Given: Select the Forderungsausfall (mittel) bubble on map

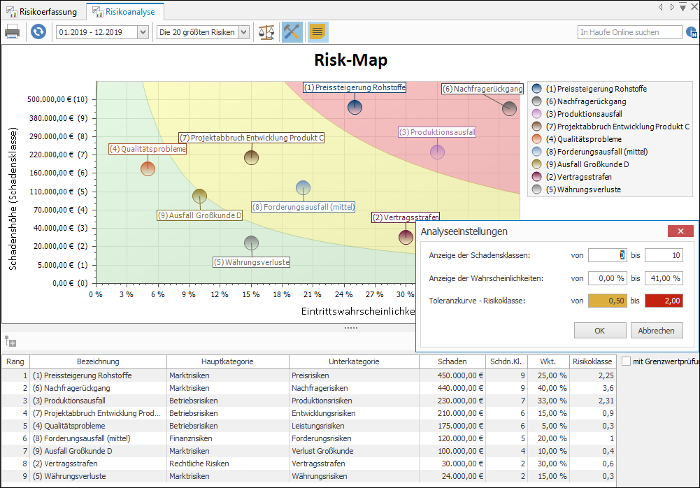Looking at the screenshot, I should [x=303, y=188].
